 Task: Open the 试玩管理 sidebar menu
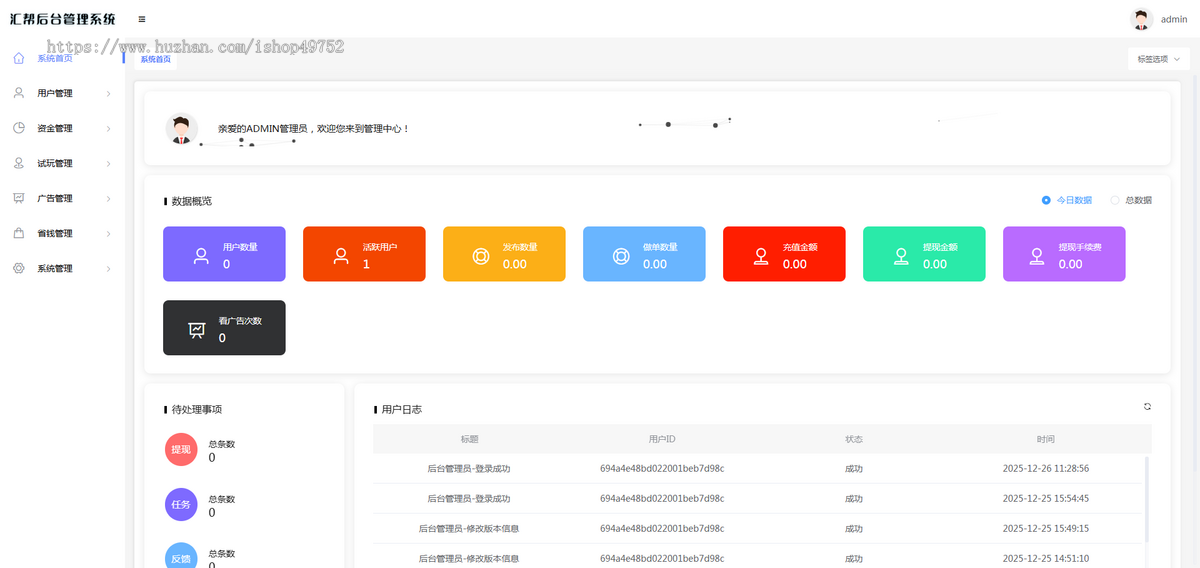tap(62, 163)
